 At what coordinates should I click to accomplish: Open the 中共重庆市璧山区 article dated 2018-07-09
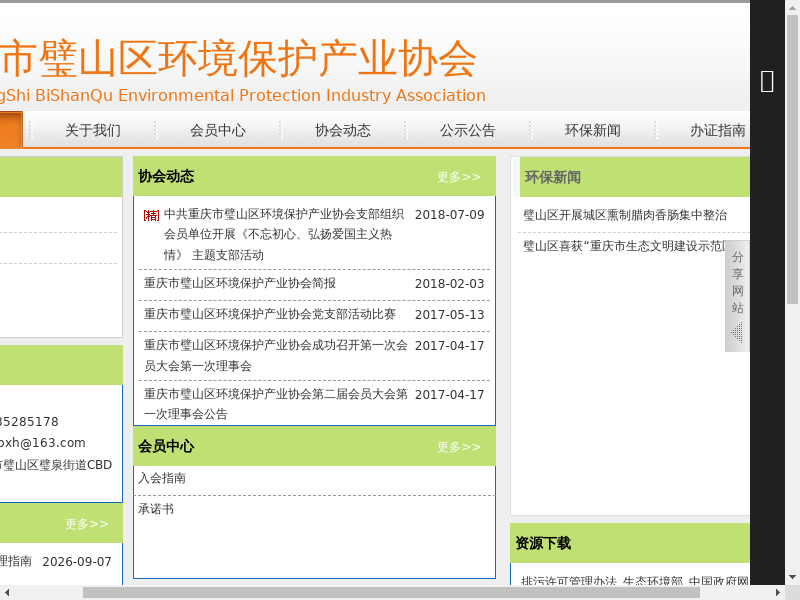click(284, 234)
